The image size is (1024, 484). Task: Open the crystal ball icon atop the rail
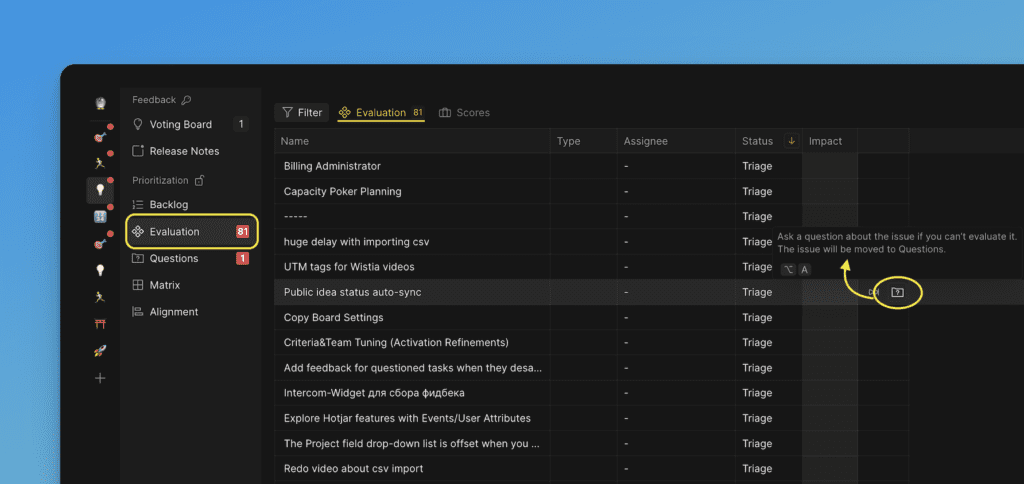100,103
